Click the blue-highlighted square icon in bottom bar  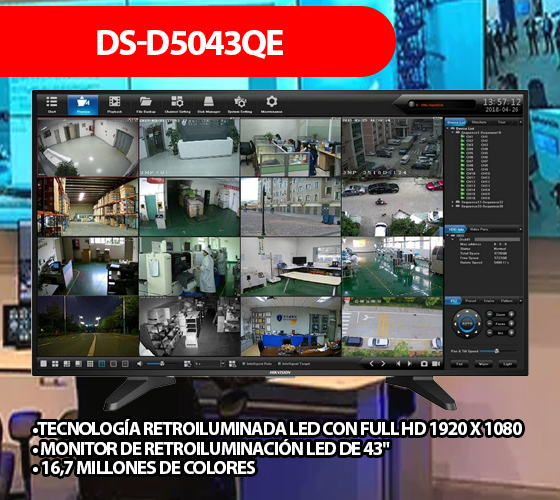pos(101,364)
